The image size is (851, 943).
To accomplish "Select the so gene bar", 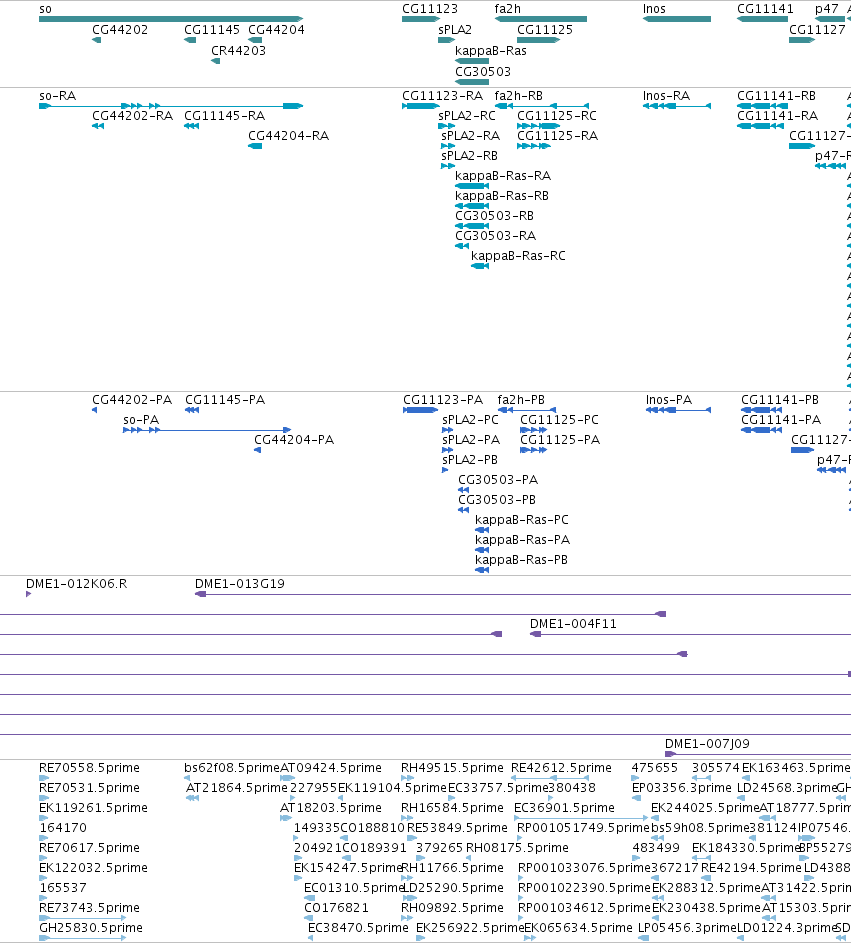I will [171, 19].
